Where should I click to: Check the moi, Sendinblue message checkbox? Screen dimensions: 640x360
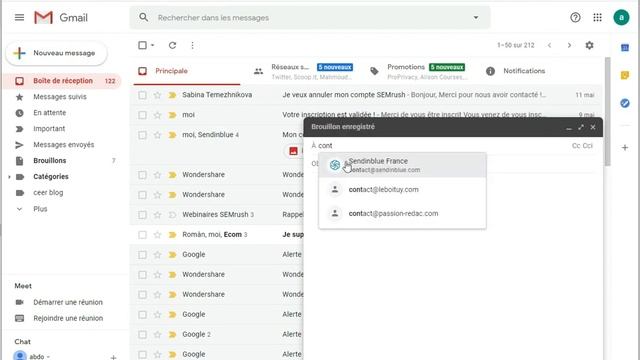(142, 135)
